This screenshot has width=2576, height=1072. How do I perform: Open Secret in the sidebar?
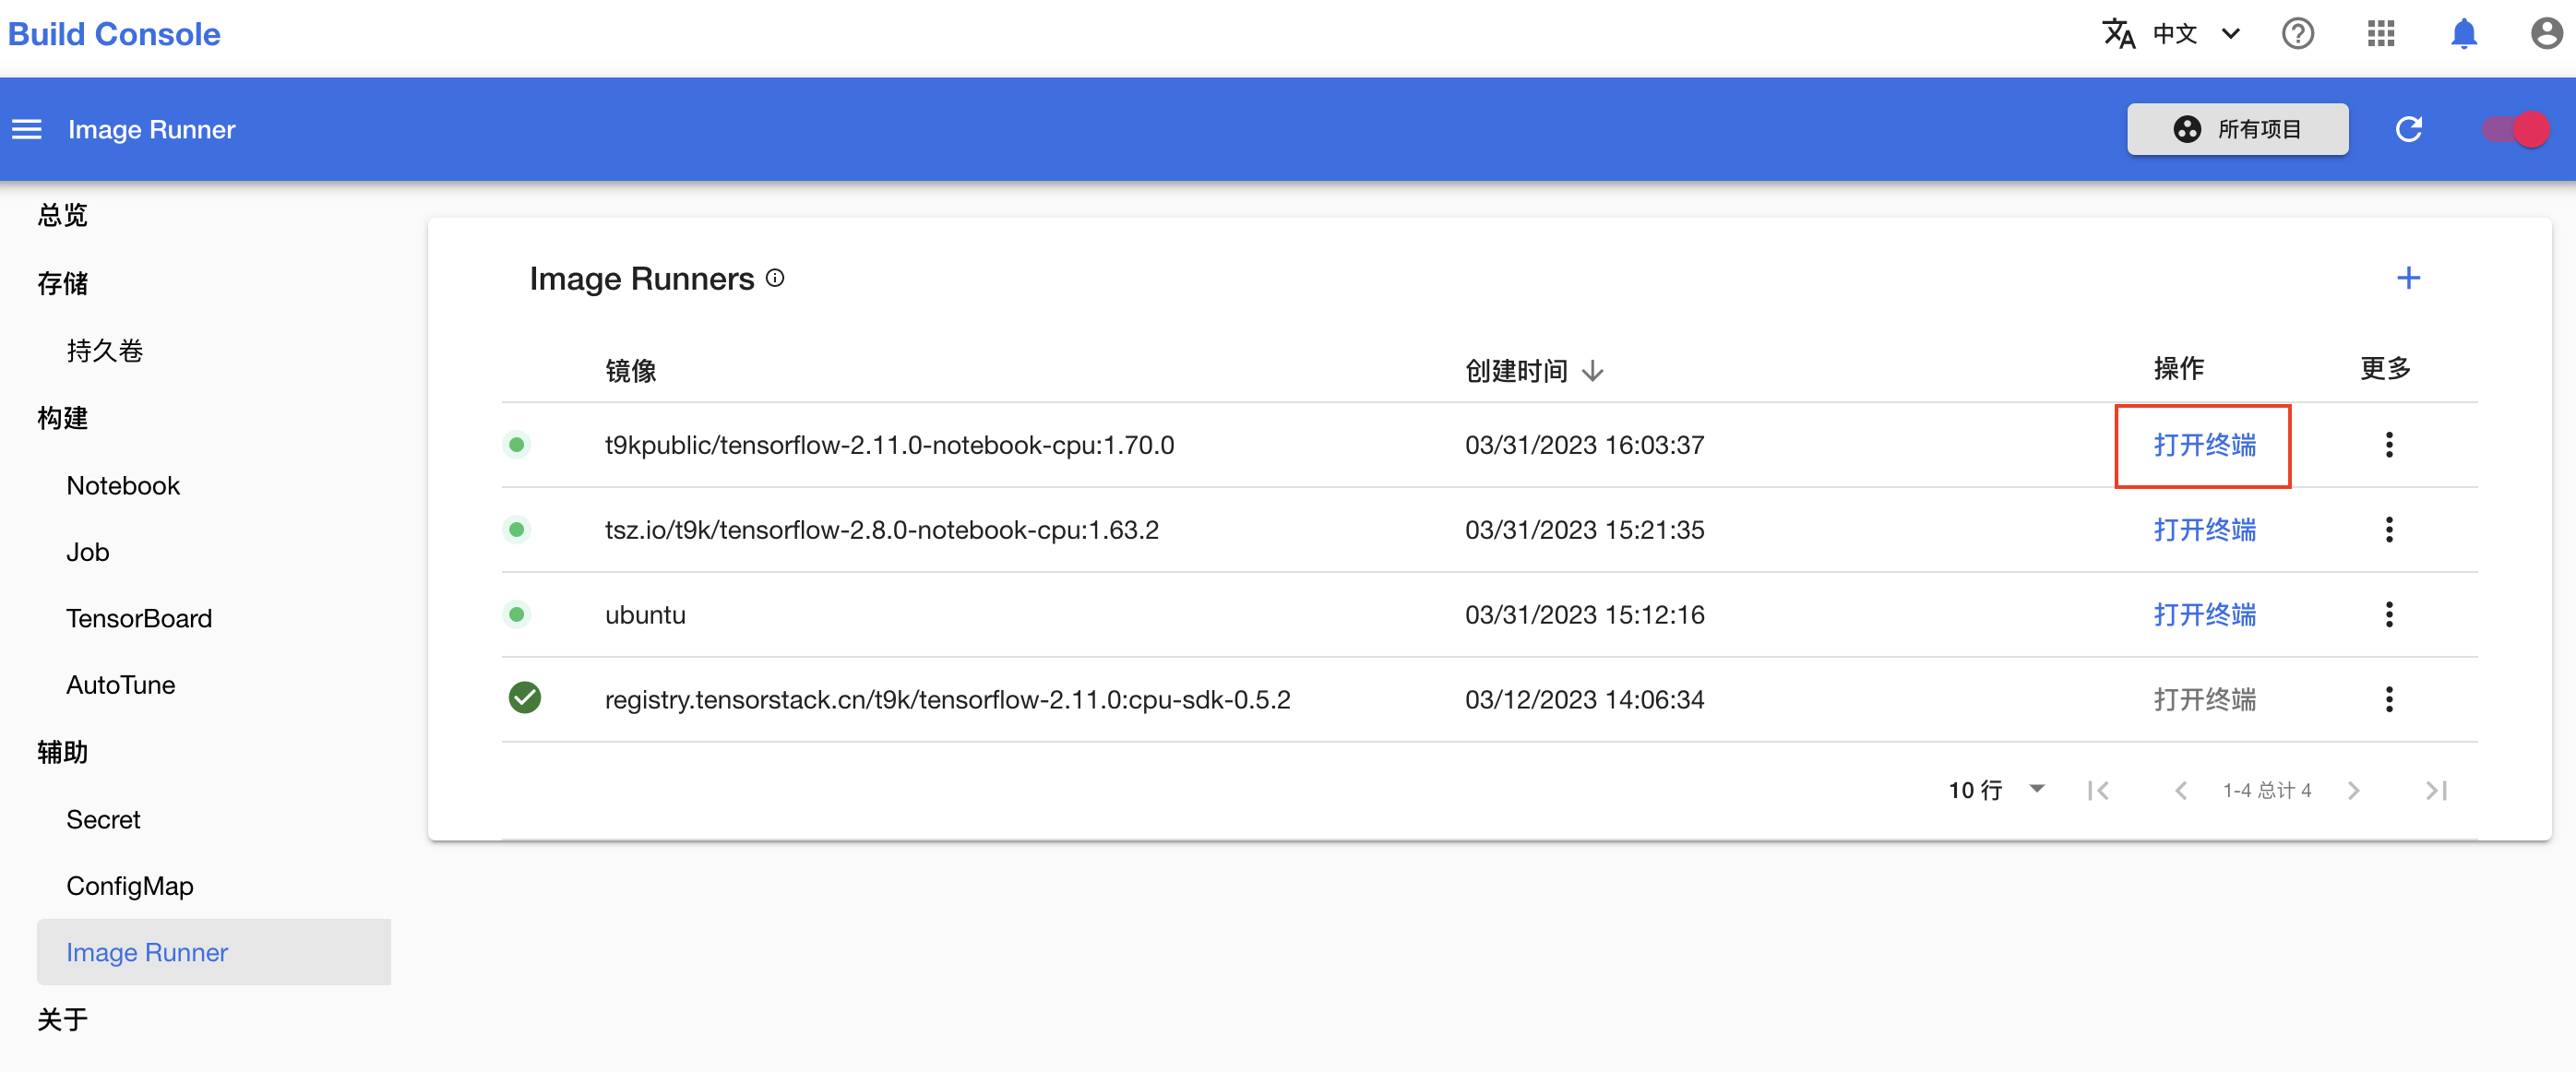tap(103, 819)
